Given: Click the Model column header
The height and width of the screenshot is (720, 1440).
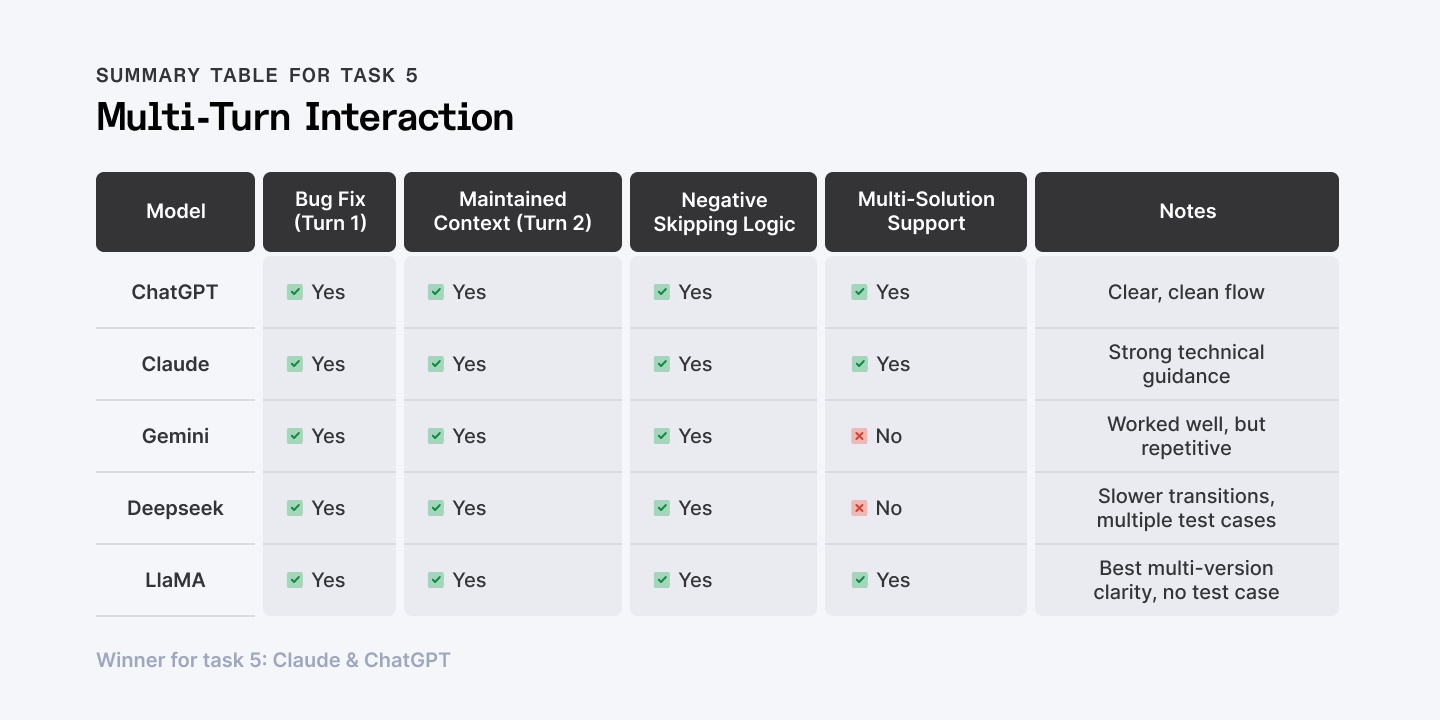Looking at the screenshot, I should 176,211.
